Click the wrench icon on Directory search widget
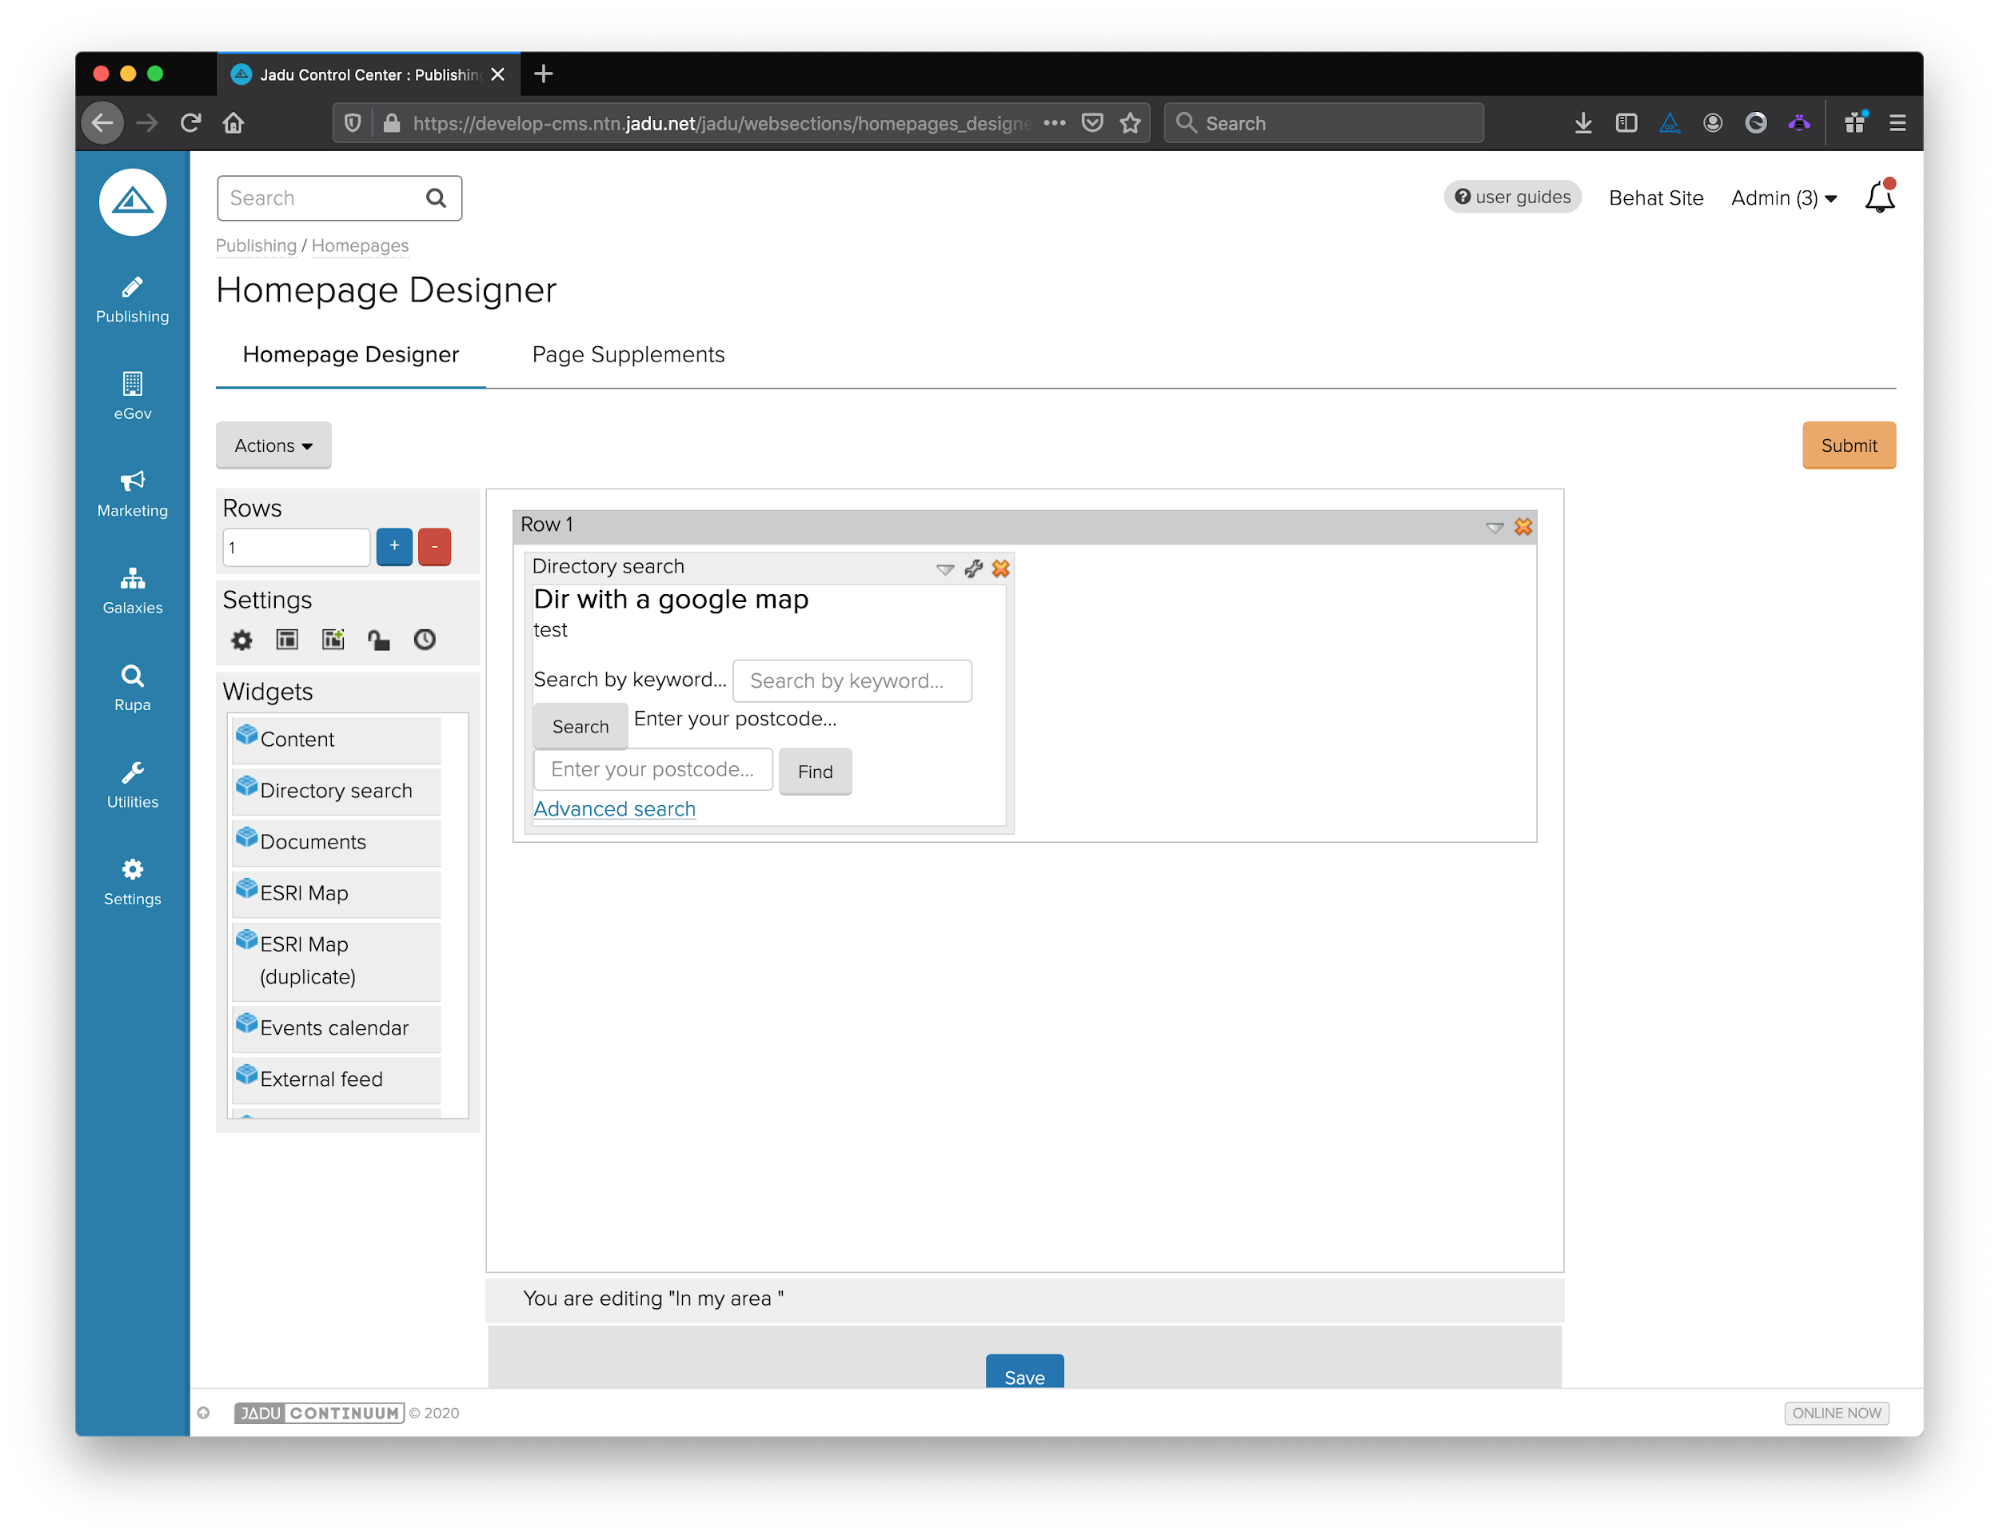 (973, 569)
